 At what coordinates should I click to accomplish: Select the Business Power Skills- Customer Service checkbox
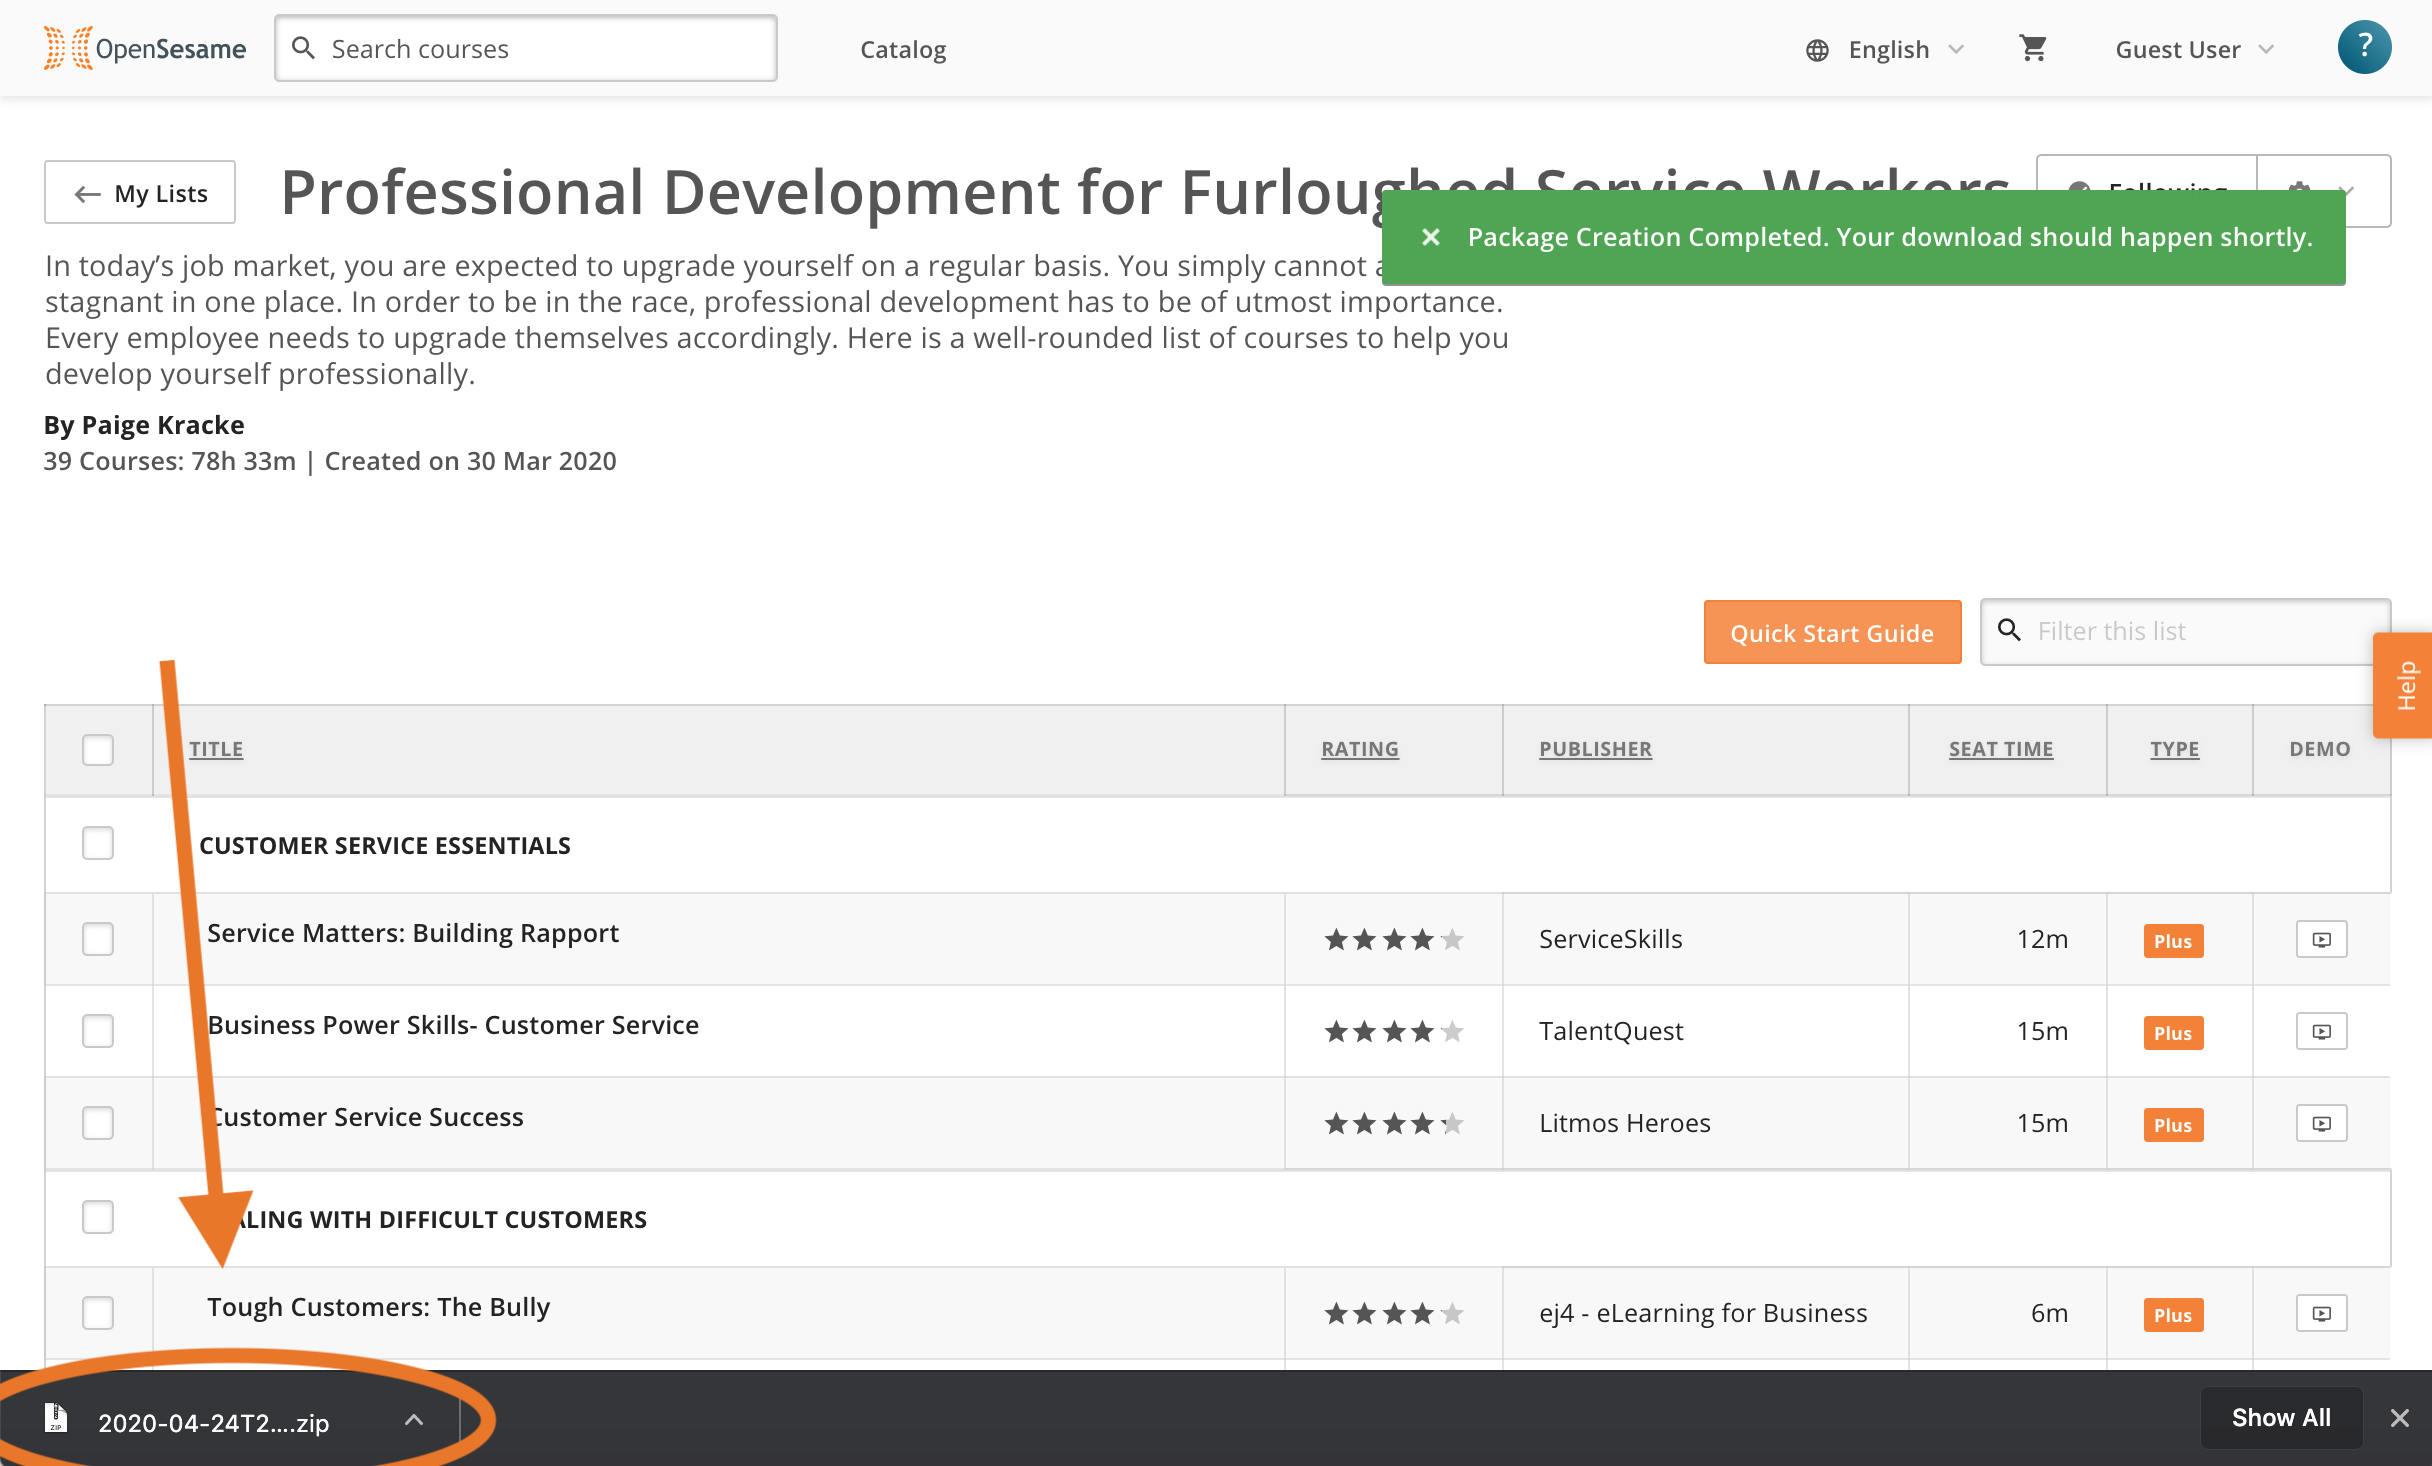98,1031
